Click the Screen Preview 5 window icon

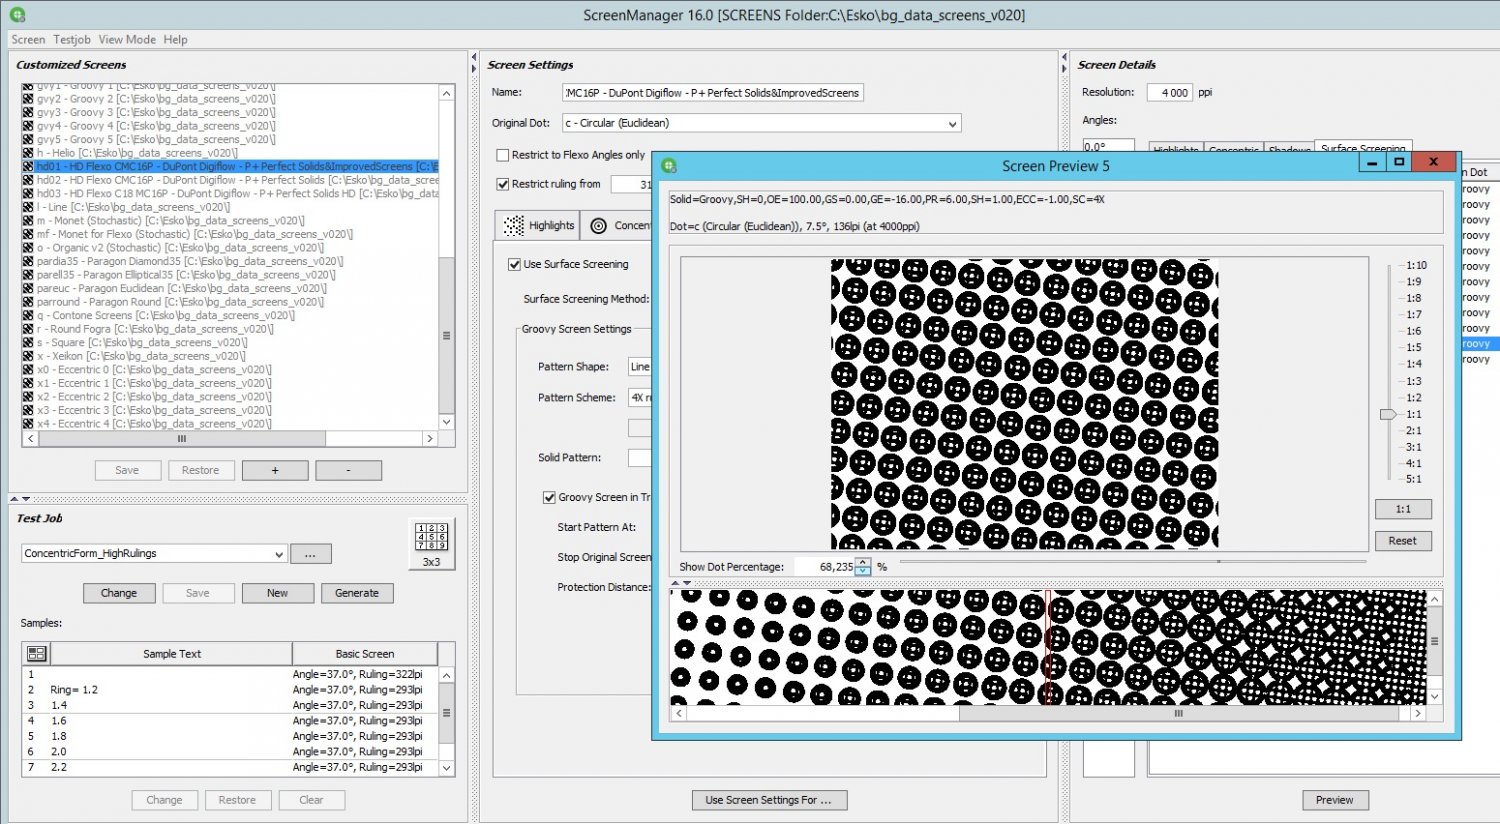point(669,166)
